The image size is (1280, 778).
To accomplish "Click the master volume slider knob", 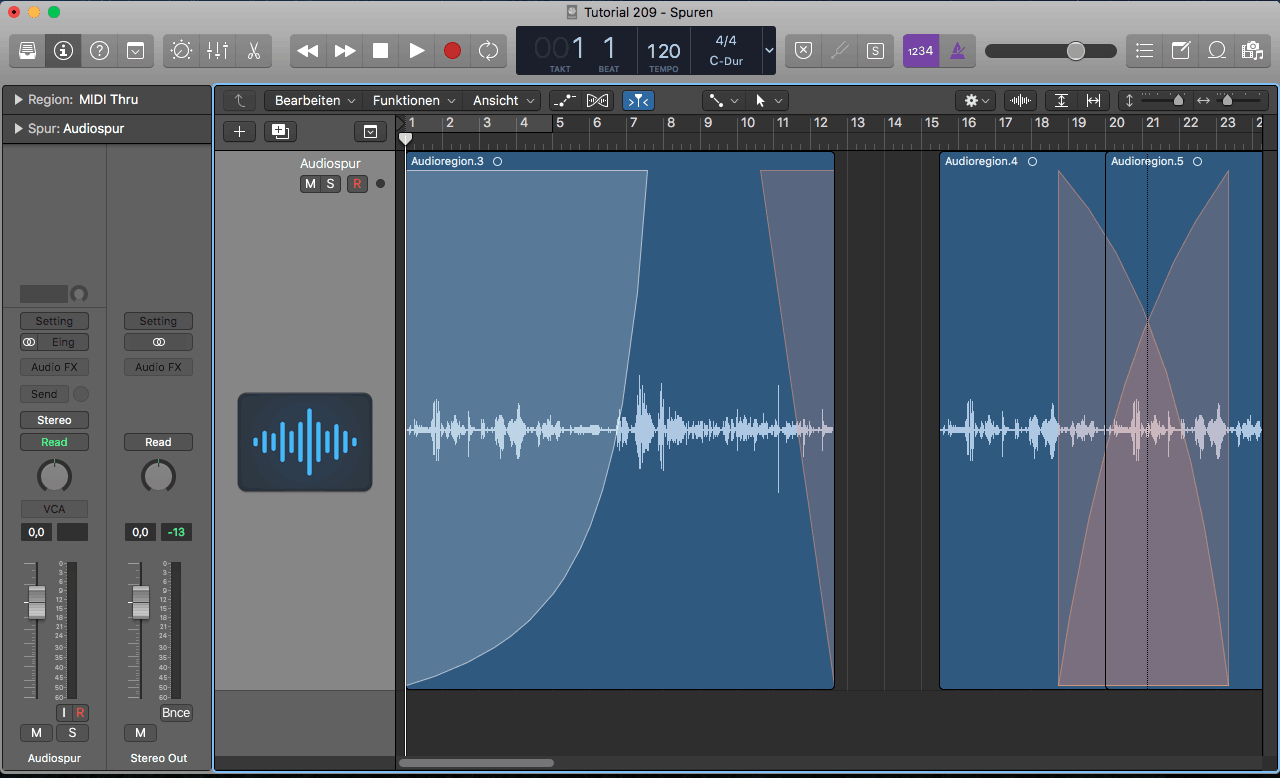I will coord(1075,51).
